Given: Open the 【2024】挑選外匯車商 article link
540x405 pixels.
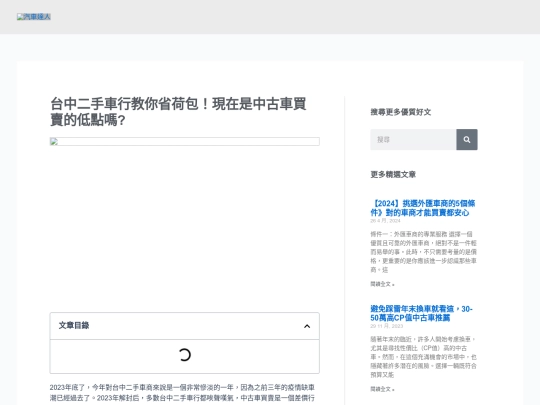Looking at the screenshot, I should [x=423, y=208].
